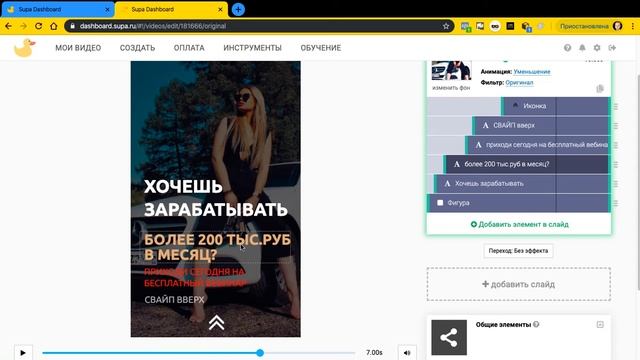Select более 200 тыс руб в месяц? element

point(527,164)
